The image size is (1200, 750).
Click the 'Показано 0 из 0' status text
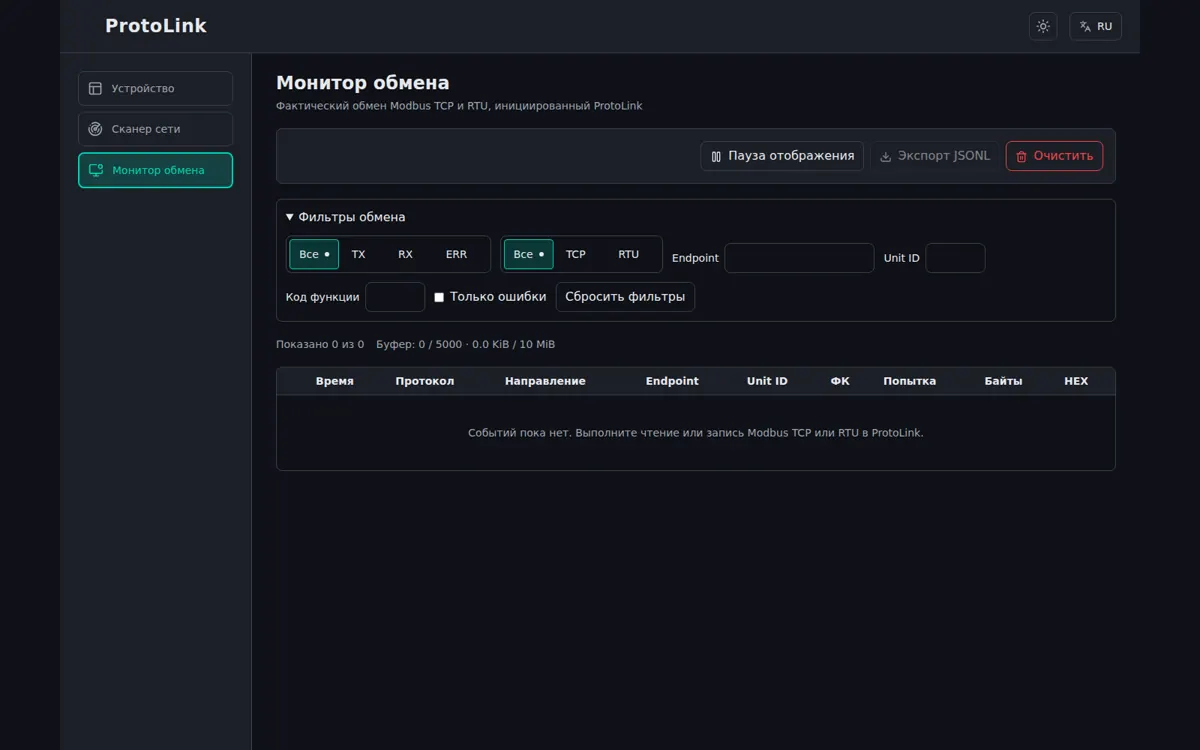(x=320, y=344)
